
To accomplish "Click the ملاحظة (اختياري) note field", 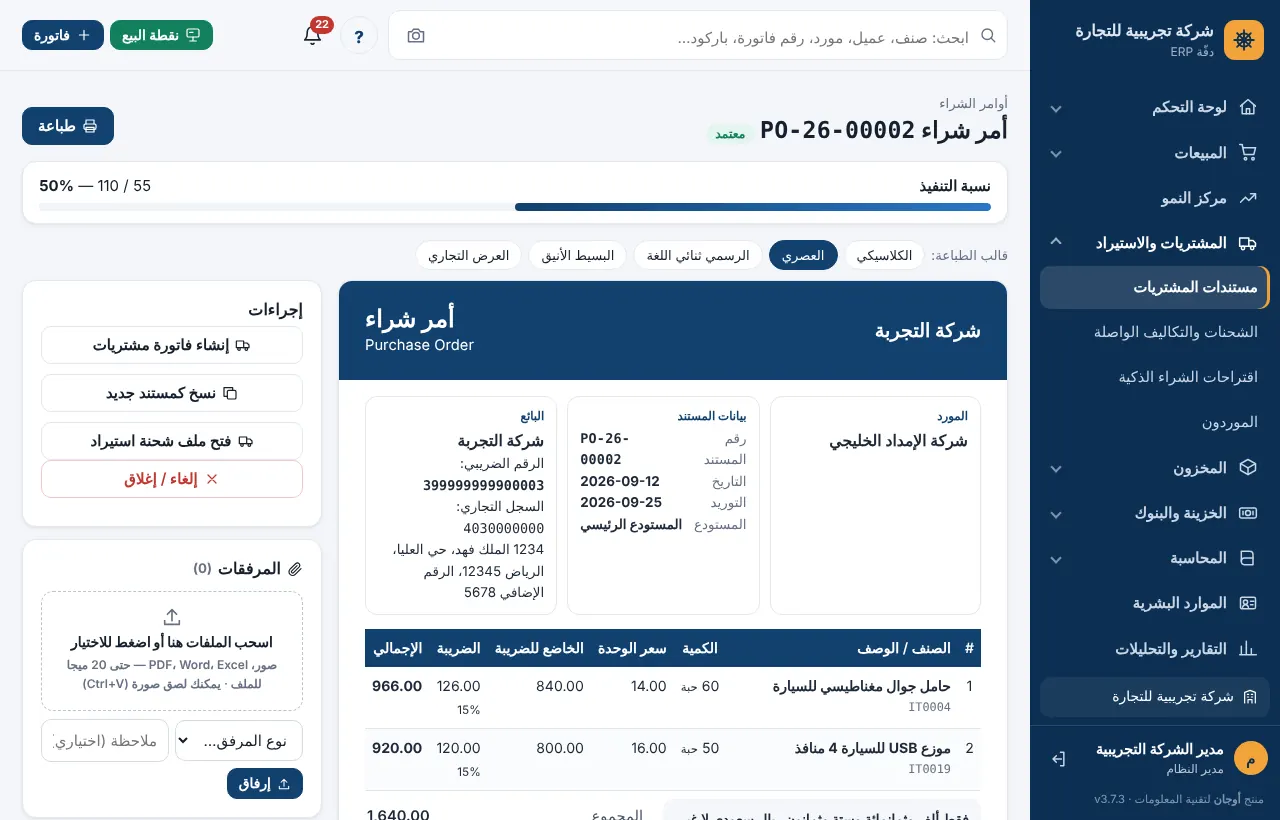I will [x=105, y=740].
